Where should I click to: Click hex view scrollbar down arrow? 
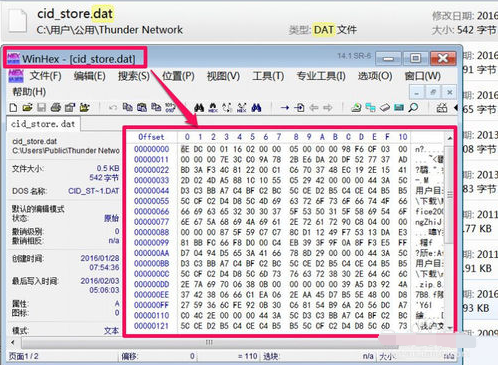pyautogui.click(x=450, y=328)
